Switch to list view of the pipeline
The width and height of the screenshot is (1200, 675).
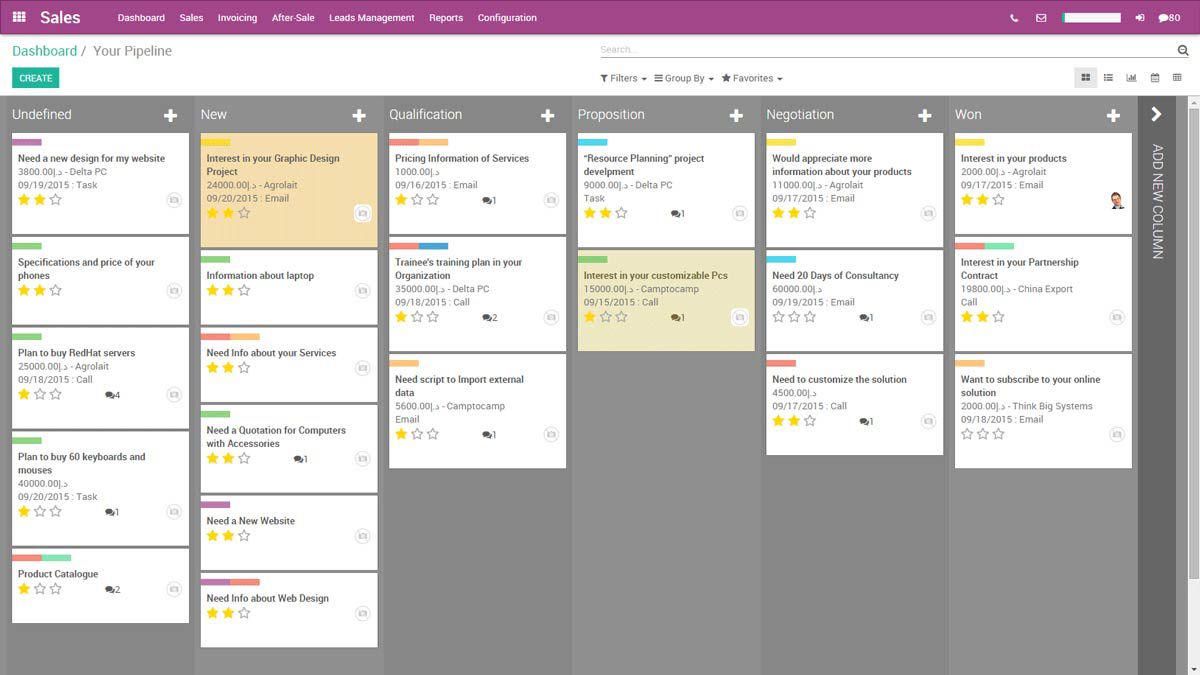[x=1108, y=77]
